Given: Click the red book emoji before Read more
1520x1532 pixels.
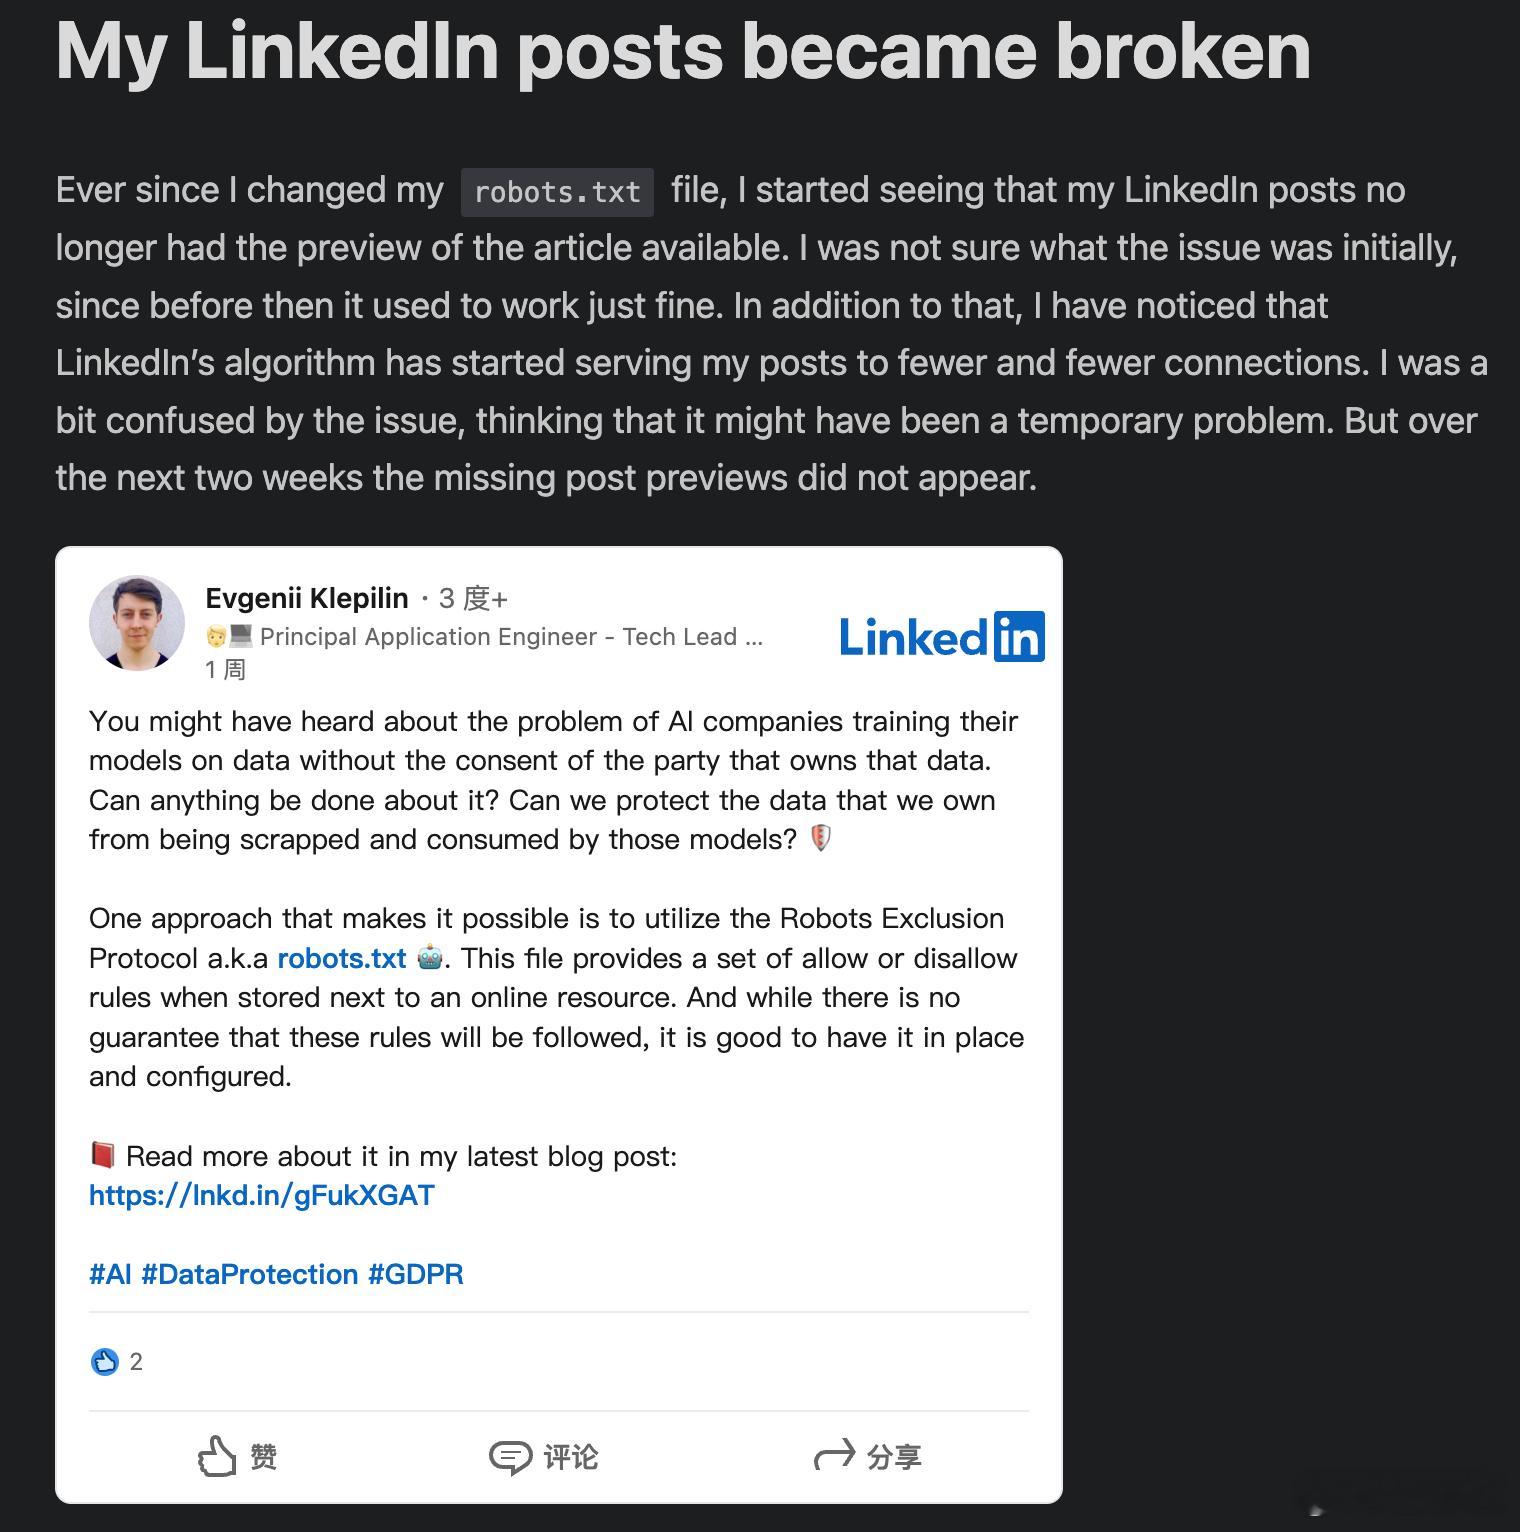Looking at the screenshot, I should point(103,1156).
